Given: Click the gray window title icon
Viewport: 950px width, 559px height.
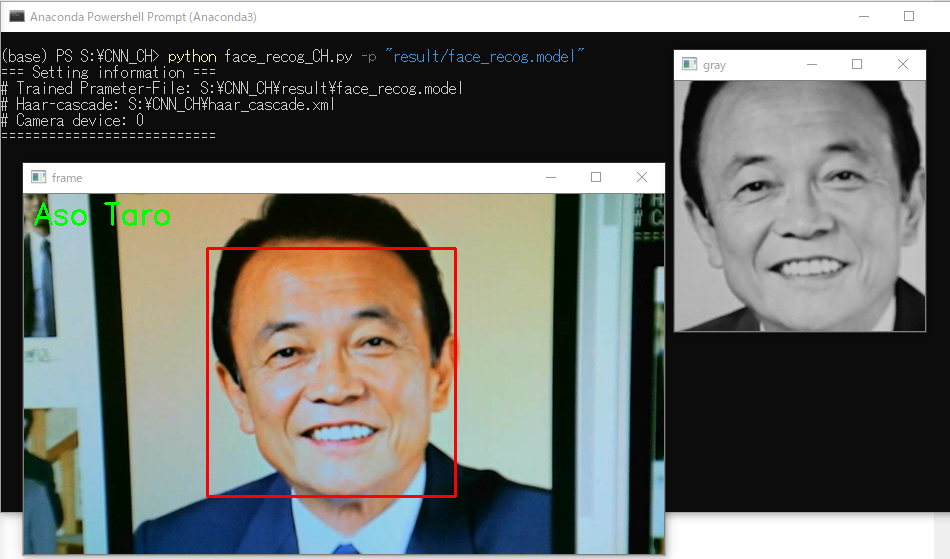Looking at the screenshot, I should point(689,64).
